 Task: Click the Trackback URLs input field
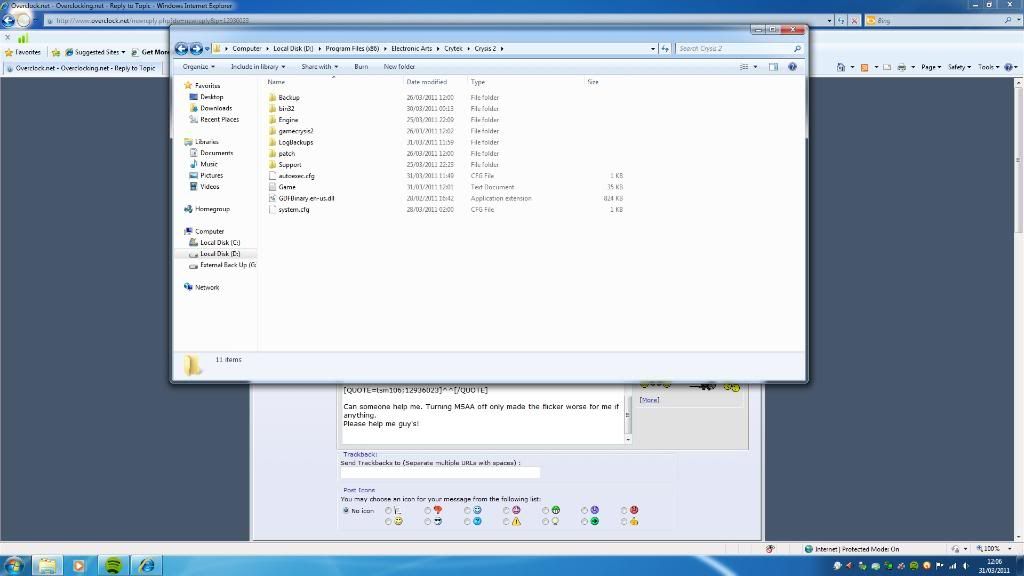click(x=440, y=472)
